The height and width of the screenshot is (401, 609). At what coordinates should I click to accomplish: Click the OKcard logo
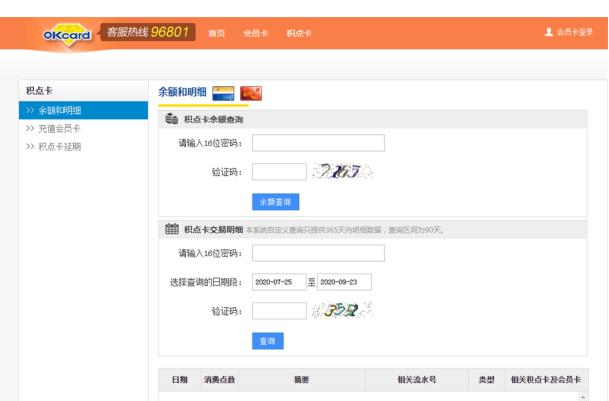coord(70,34)
